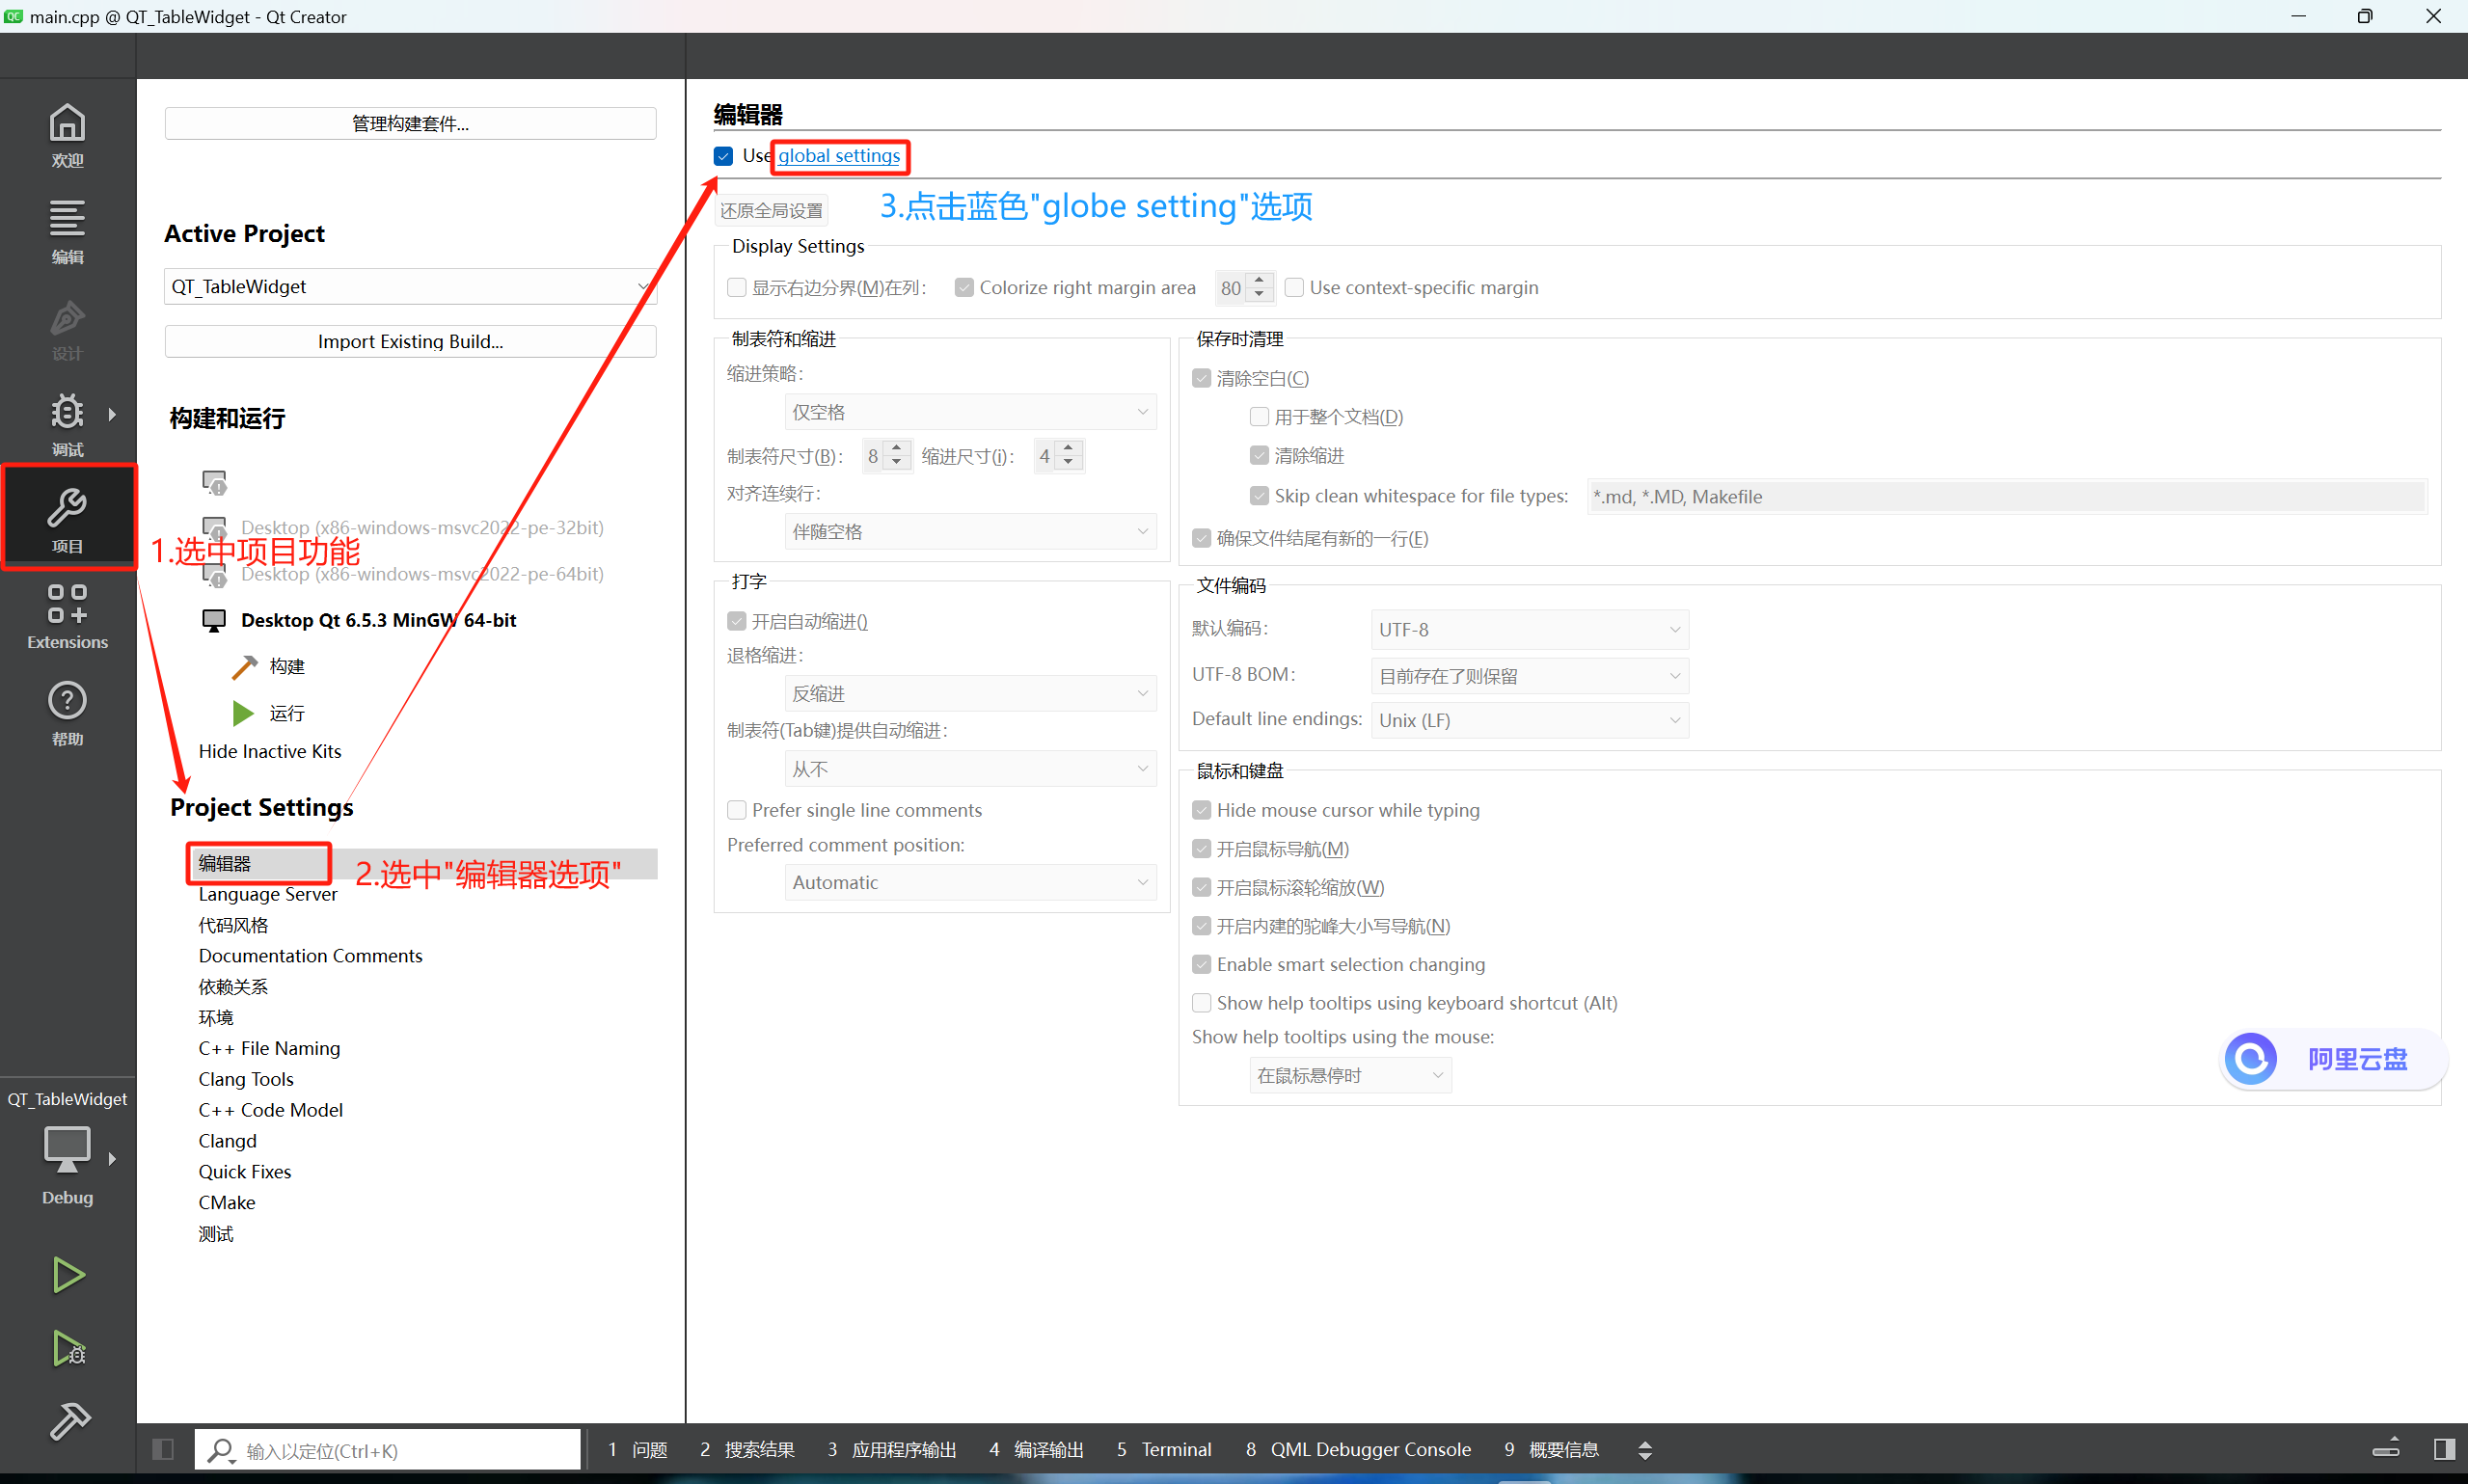Switch to the Edit (编辑) mode

[67, 231]
